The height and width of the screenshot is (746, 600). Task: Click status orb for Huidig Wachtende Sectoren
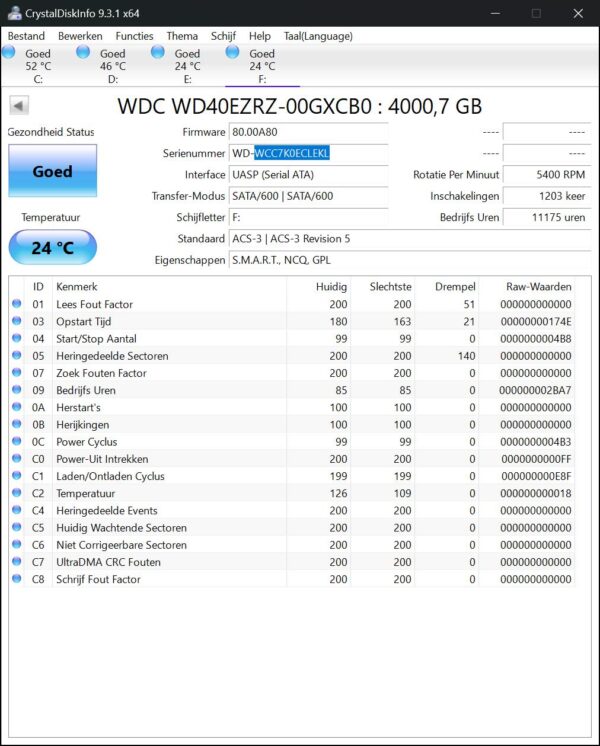pos(17,527)
